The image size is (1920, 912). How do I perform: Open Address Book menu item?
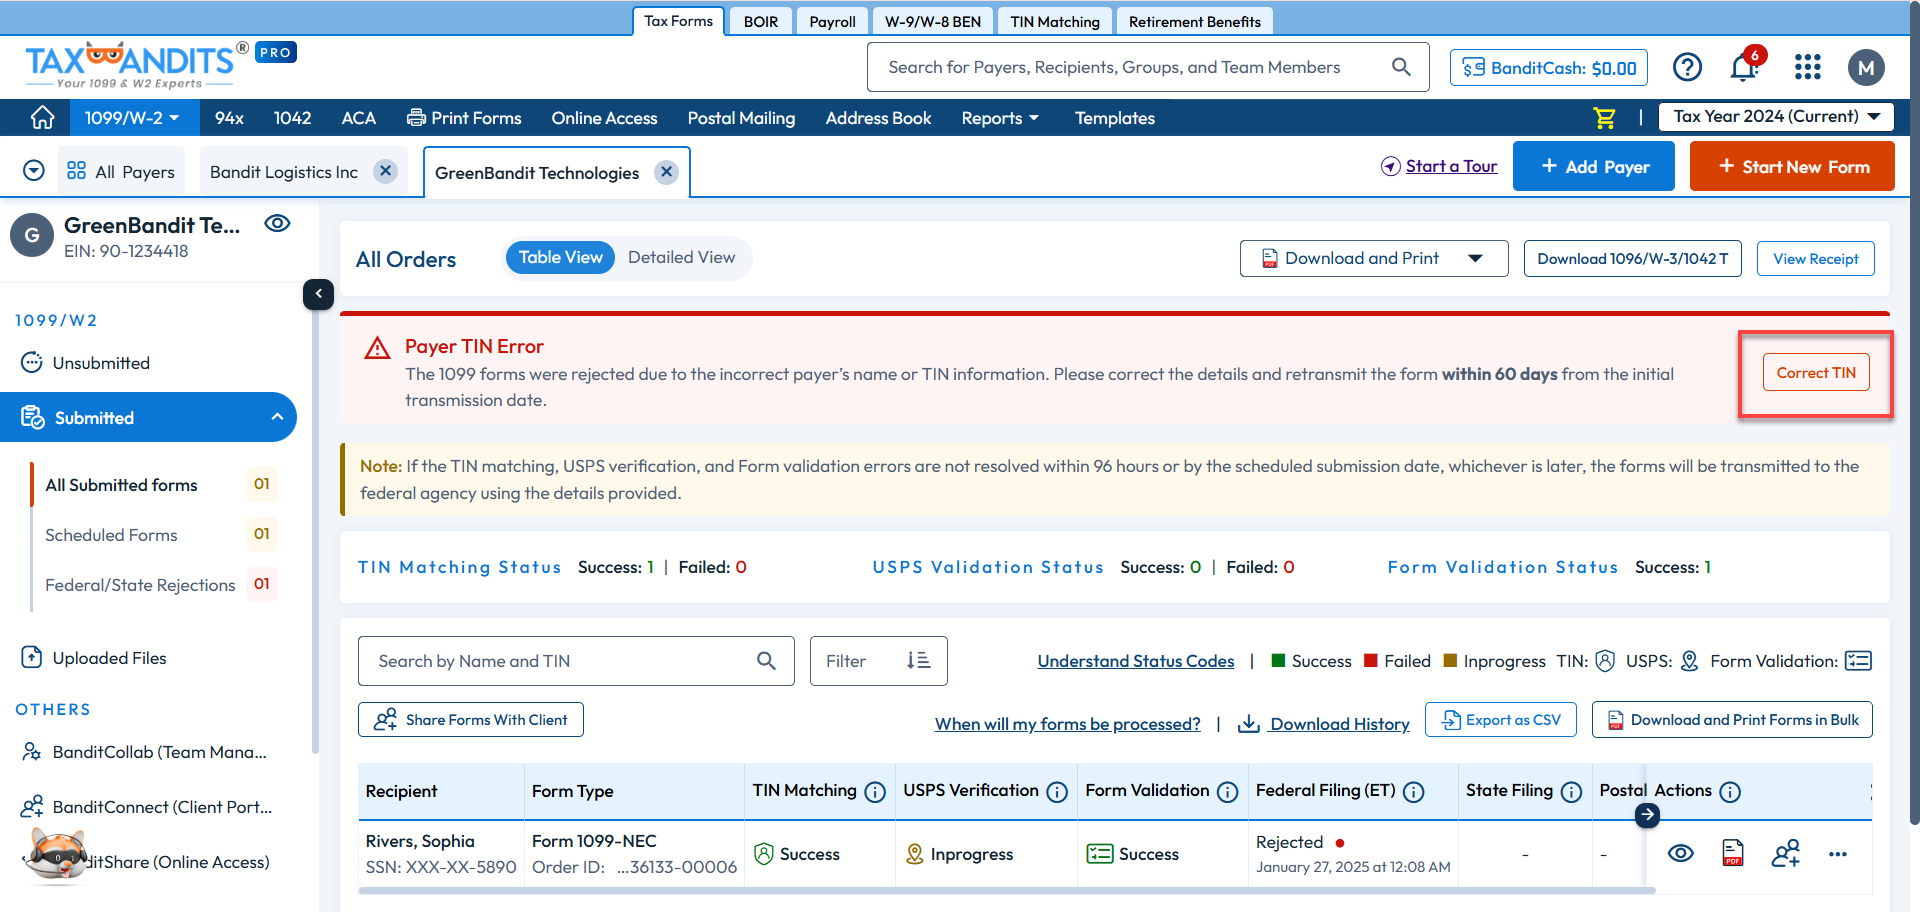tap(878, 118)
